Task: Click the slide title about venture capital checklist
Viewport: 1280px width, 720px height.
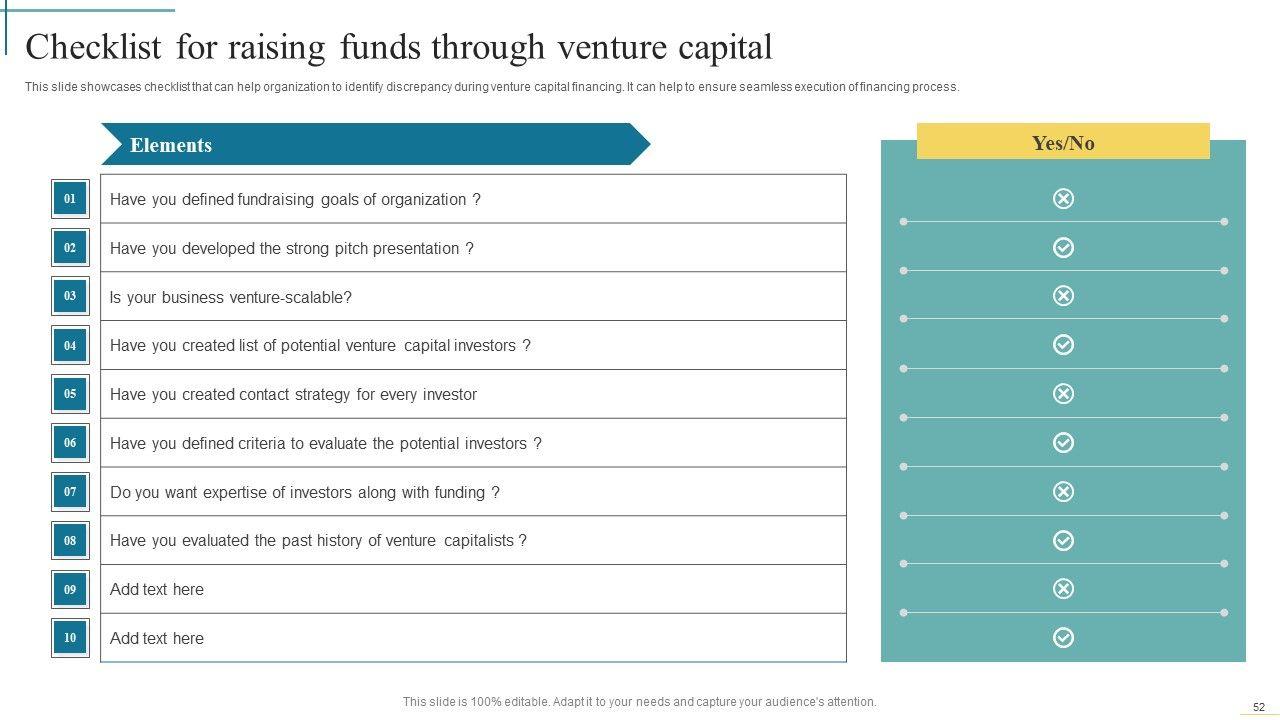Action: (x=398, y=47)
